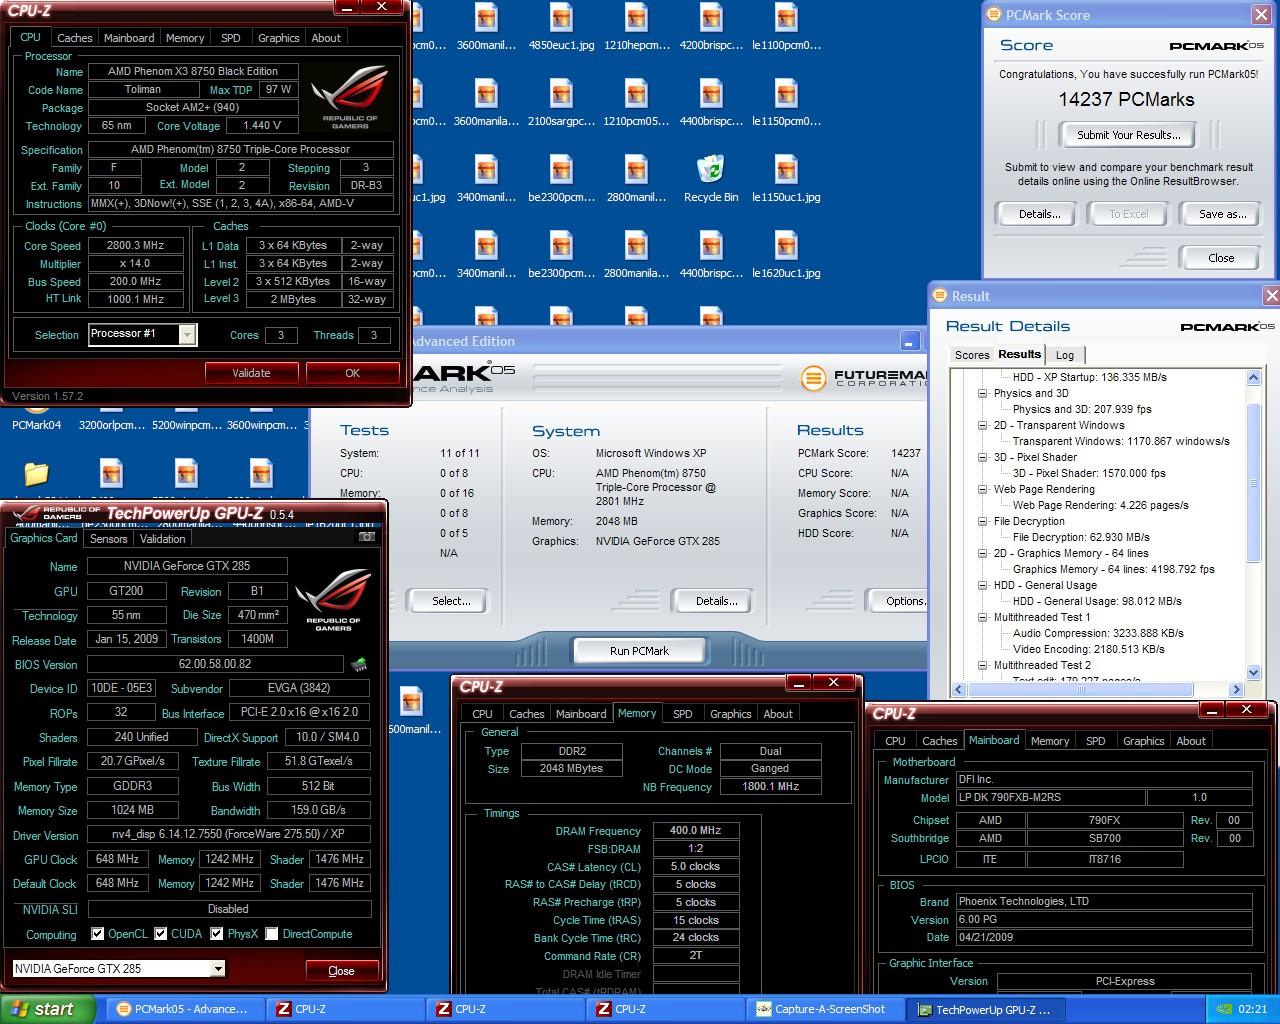Click the Details... button in PCMark System
1280x1024 pixels.
[717, 601]
